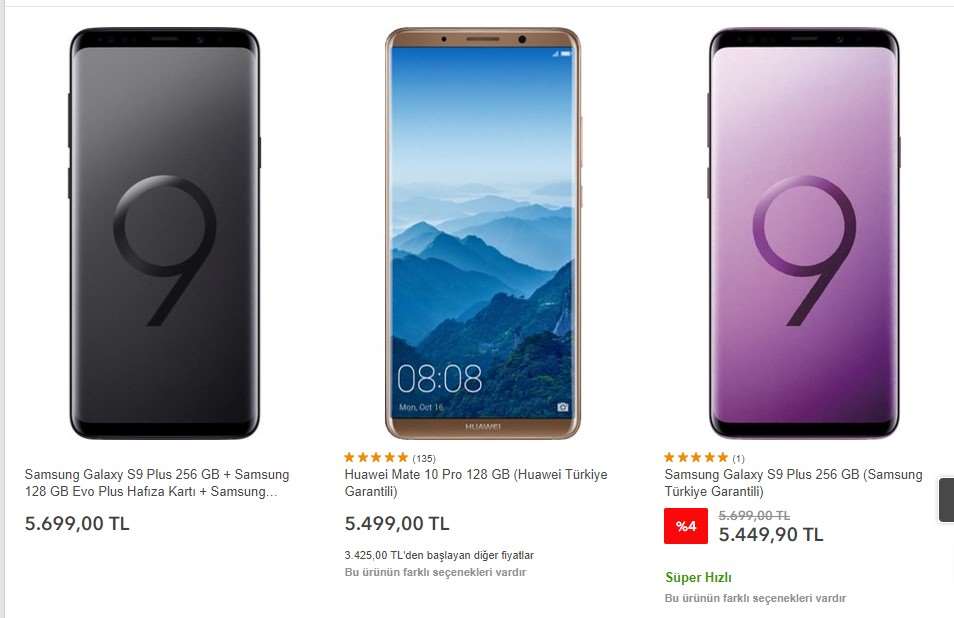
Task: Click the 5.699,00 TL bundle price
Action: [77, 524]
